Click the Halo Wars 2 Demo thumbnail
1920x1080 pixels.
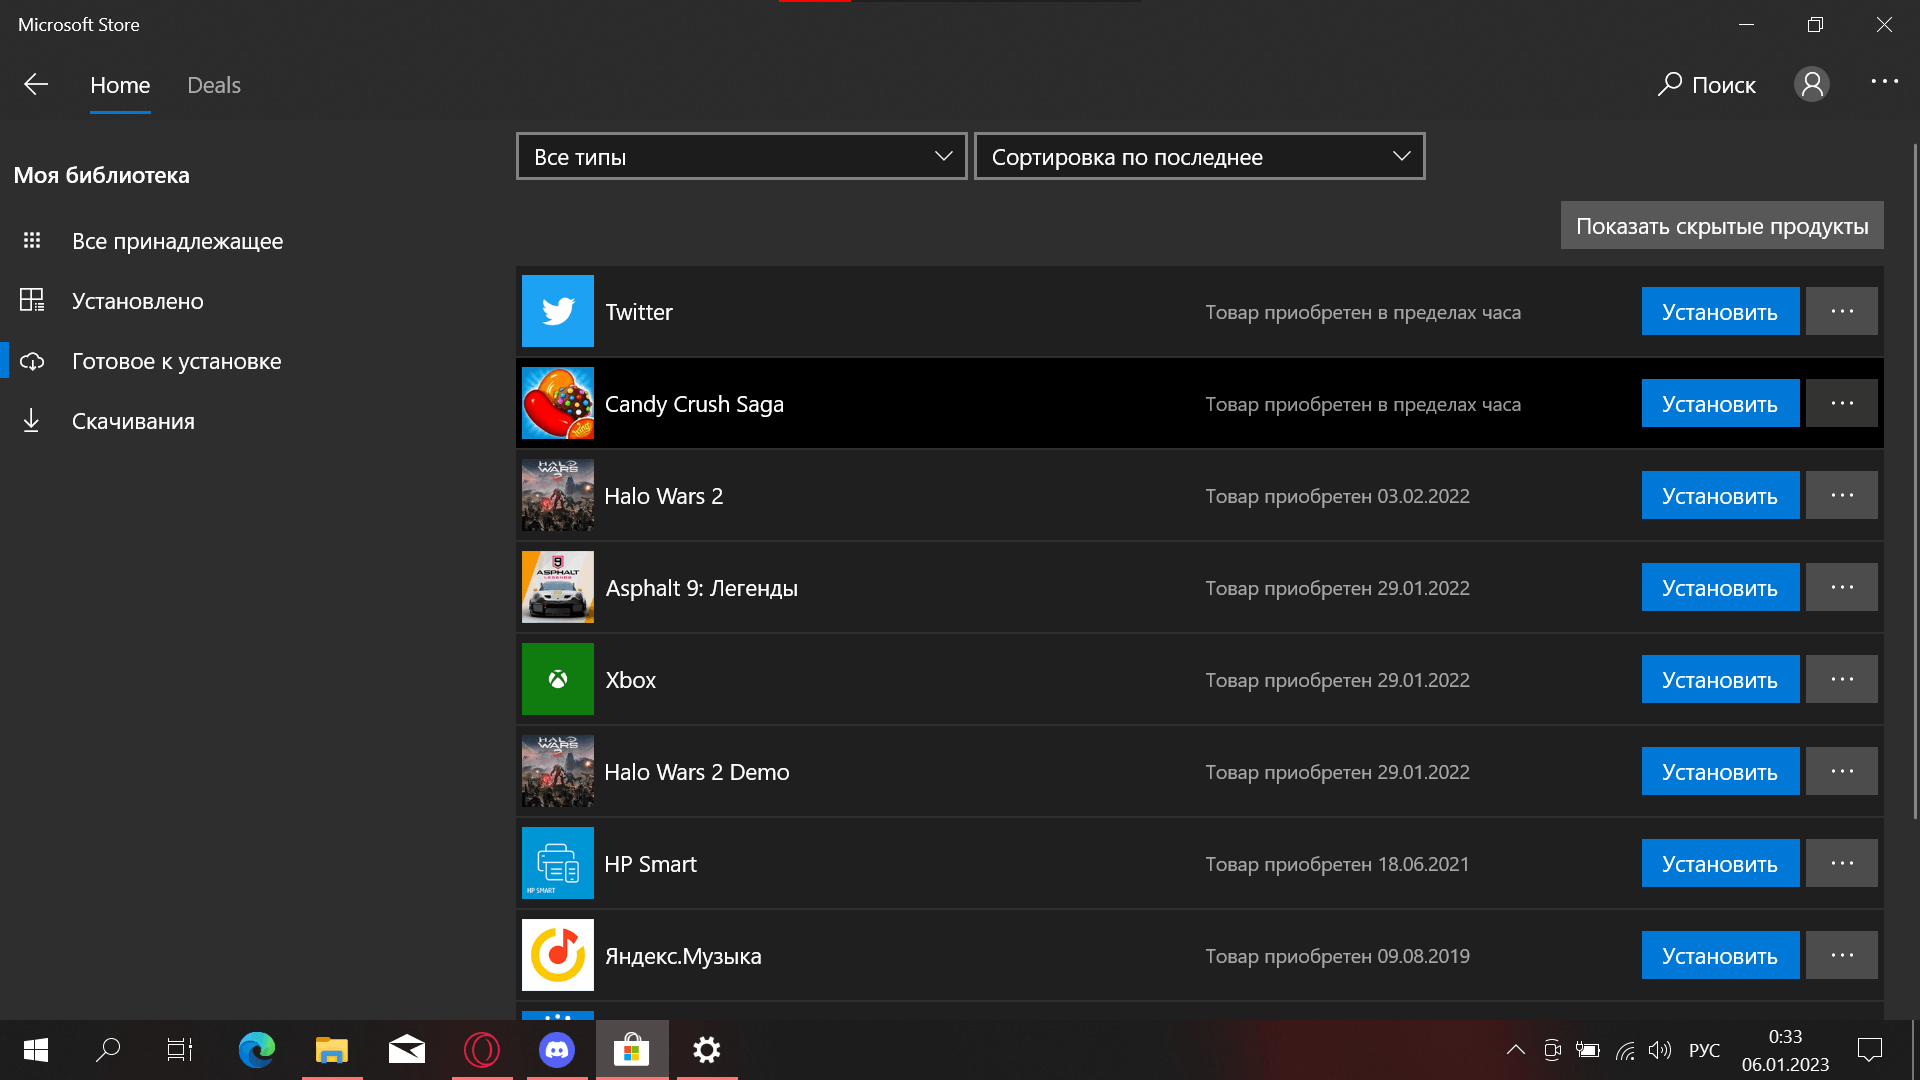(x=558, y=771)
